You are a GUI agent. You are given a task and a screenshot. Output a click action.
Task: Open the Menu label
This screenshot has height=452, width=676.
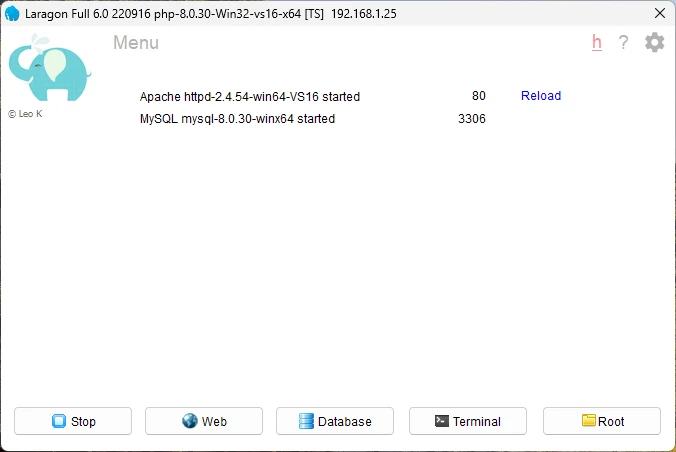click(x=136, y=43)
